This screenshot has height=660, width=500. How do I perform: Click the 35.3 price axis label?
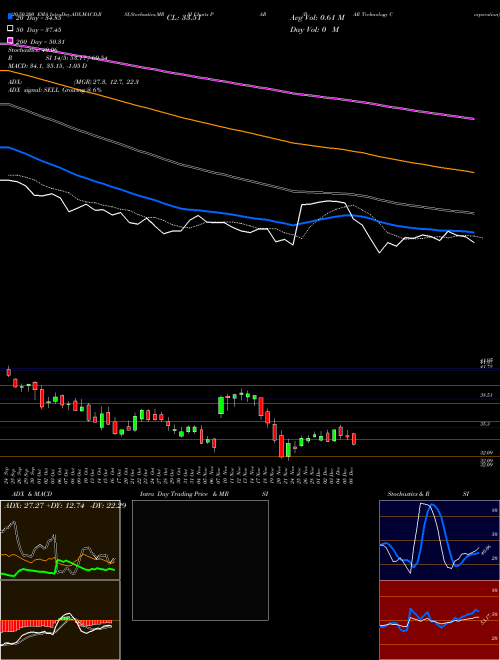(x=485, y=424)
